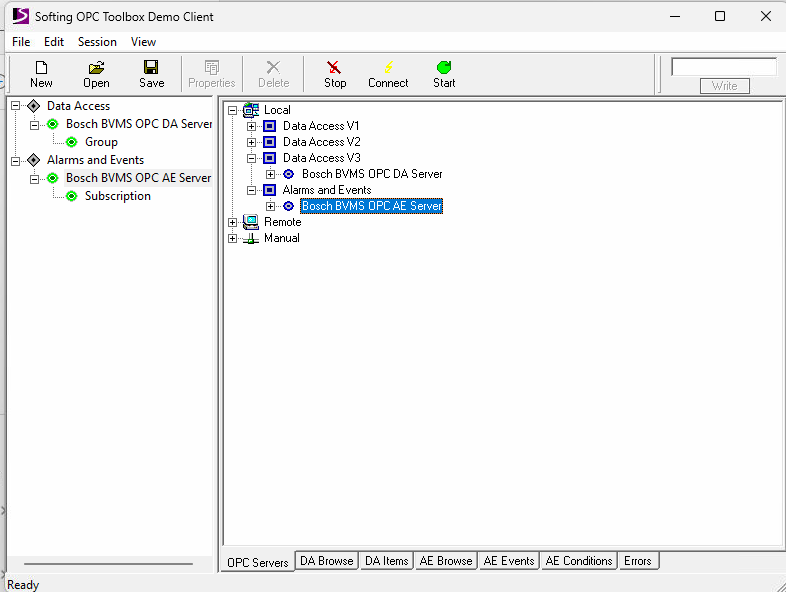Select Bosch BVMS OPC DA Server under V3

tap(372, 174)
